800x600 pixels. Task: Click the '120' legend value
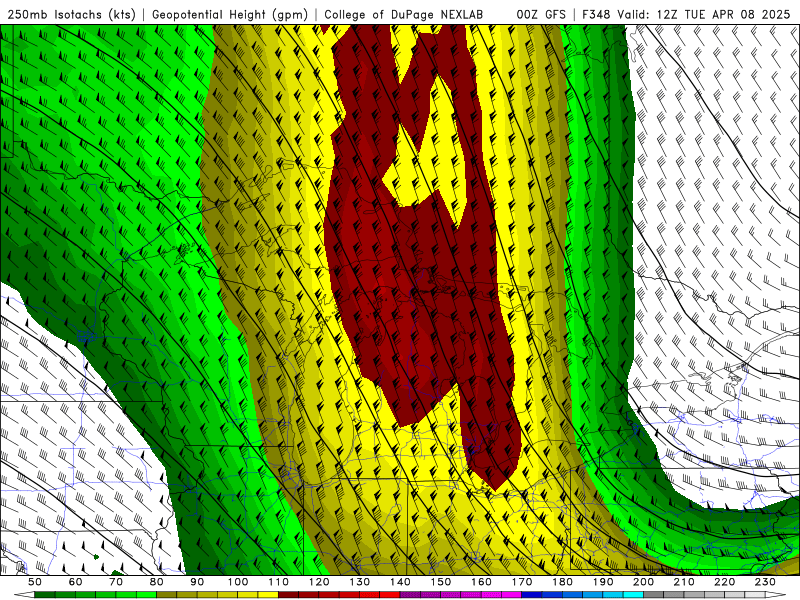coord(319,582)
